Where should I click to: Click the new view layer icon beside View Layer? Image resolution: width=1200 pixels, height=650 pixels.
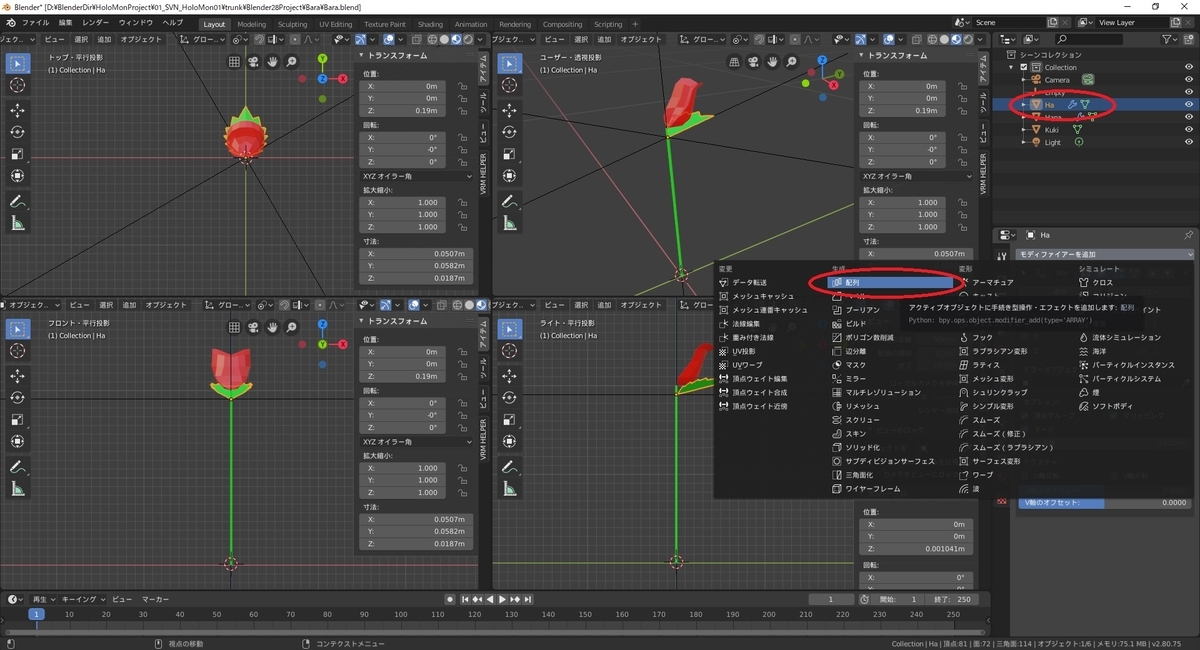pos(1173,22)
